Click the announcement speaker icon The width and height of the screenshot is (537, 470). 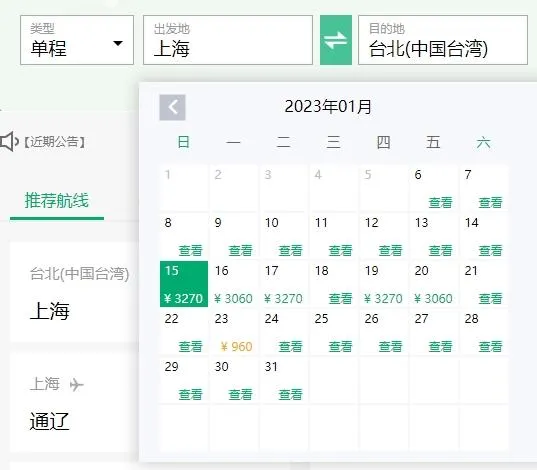pos(9,141)
